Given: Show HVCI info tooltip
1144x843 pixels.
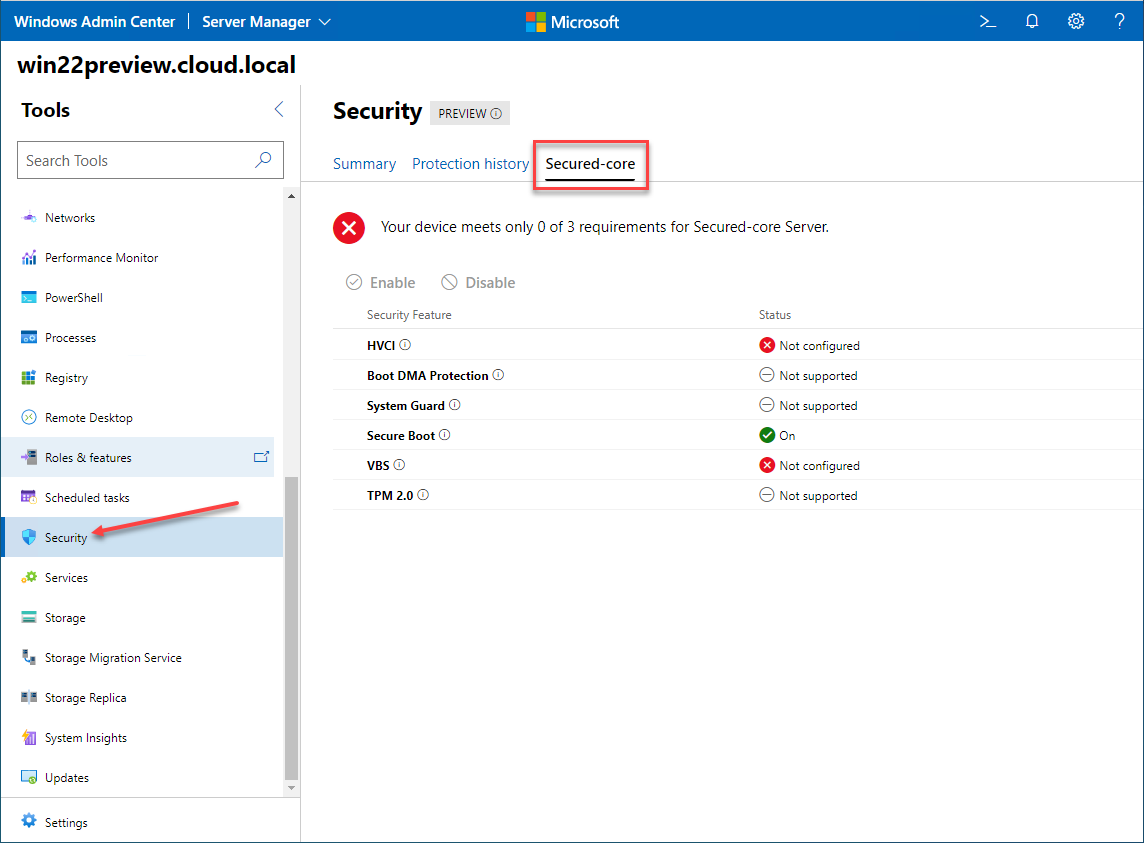Looking at the screenshot, I should tap(405, 344).
